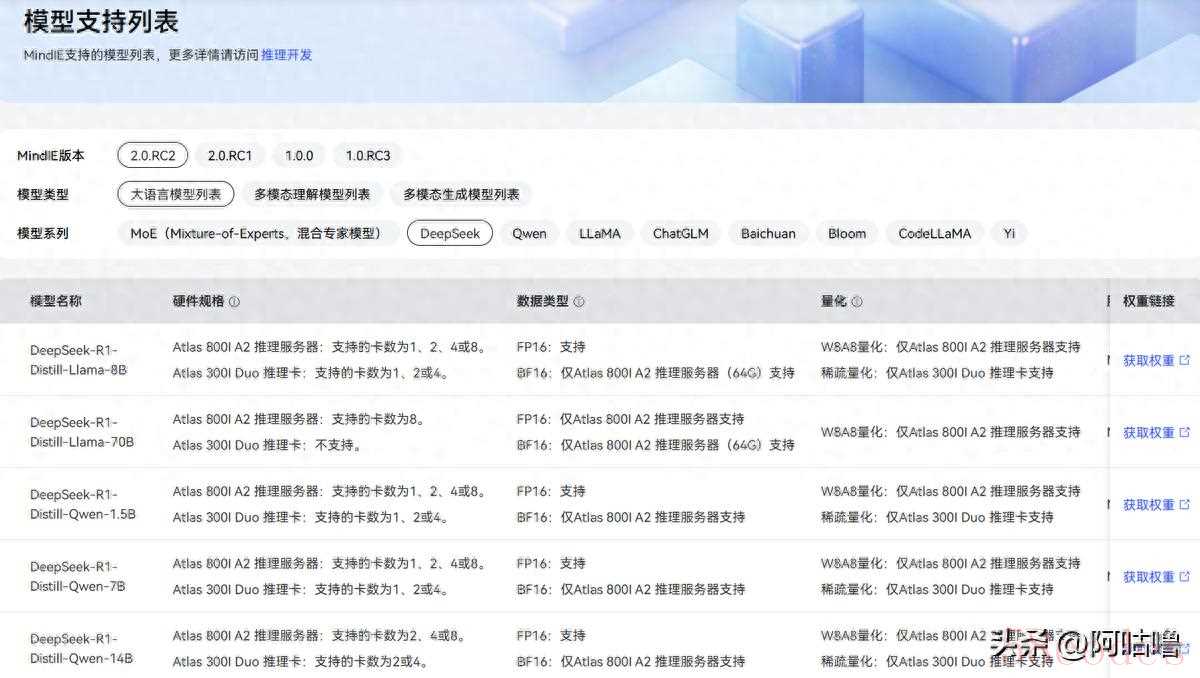Viewport: 1200px width, 678px height.
Task: Click the data type cell for Qwen-14B
Action: coord(631,648)
